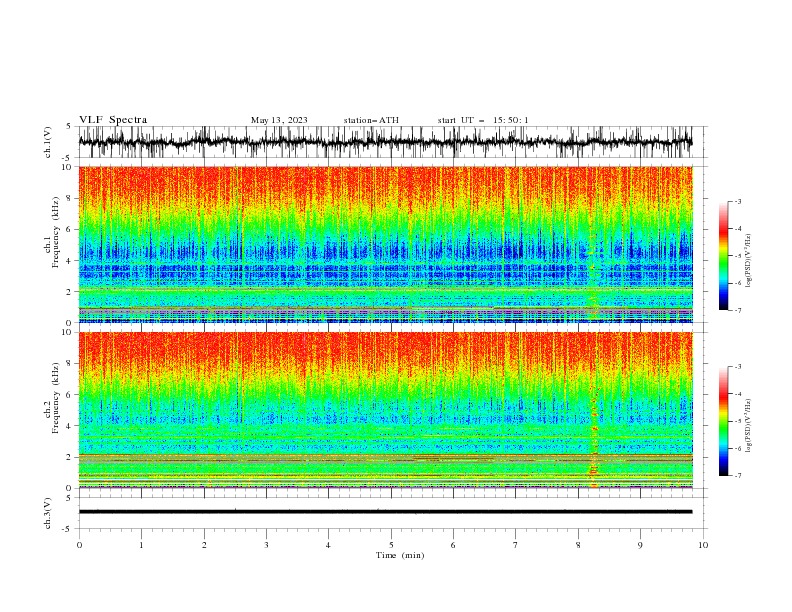Click the "station=ATH" label

(371, 120)
